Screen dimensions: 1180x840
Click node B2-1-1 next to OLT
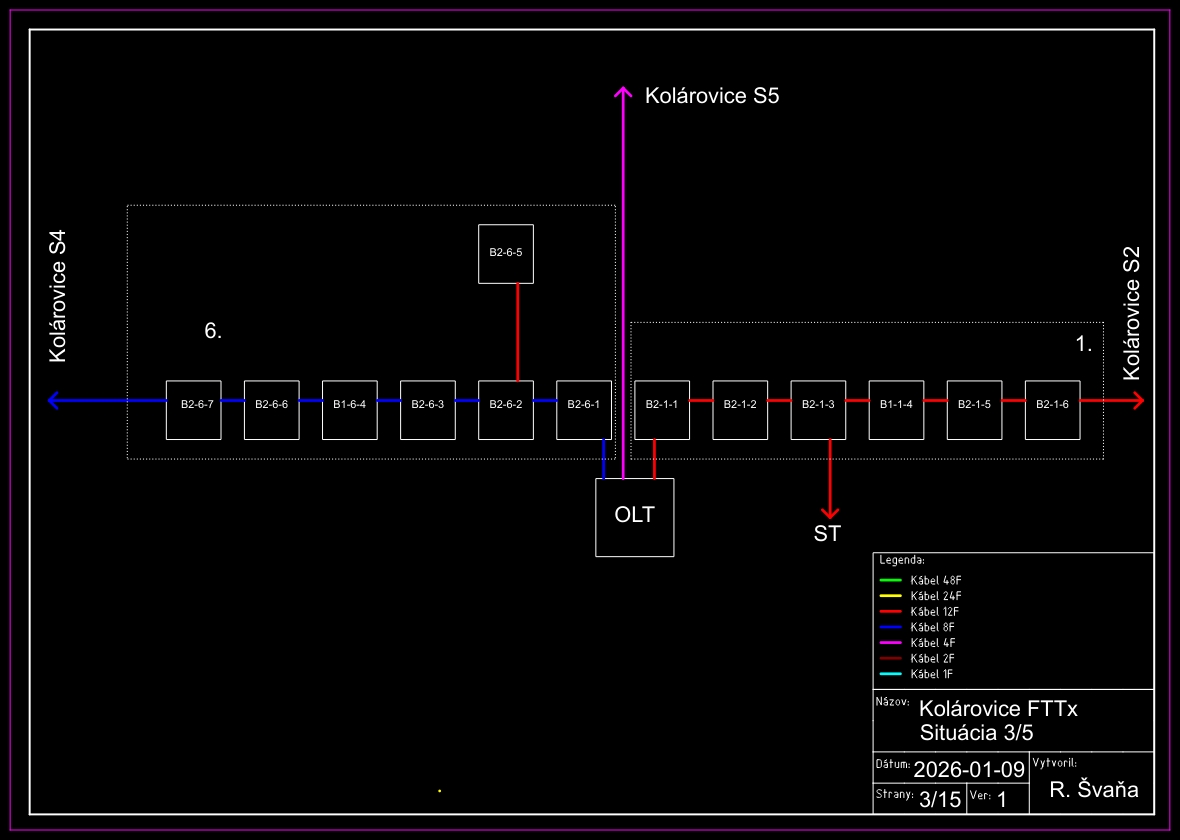661,410
